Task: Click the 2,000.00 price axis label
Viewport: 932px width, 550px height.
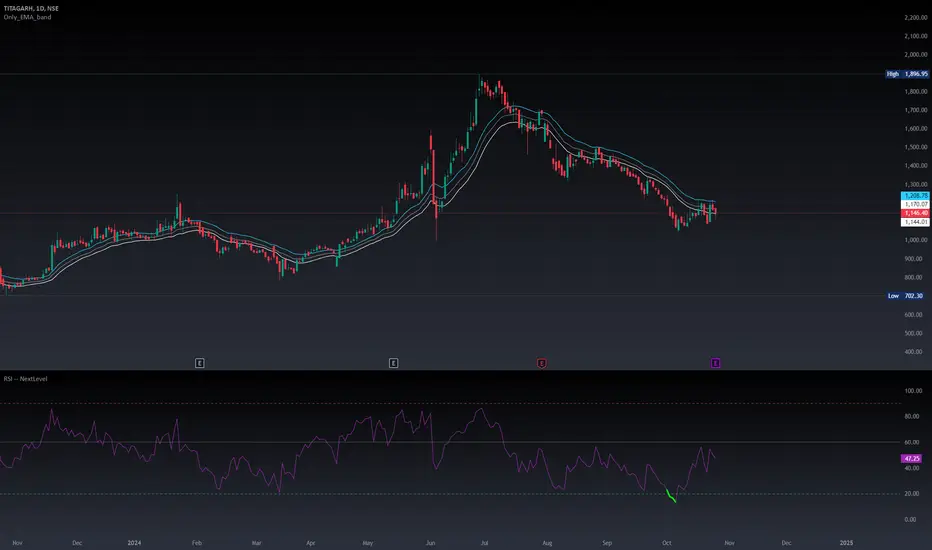Action: pos(916,55)
